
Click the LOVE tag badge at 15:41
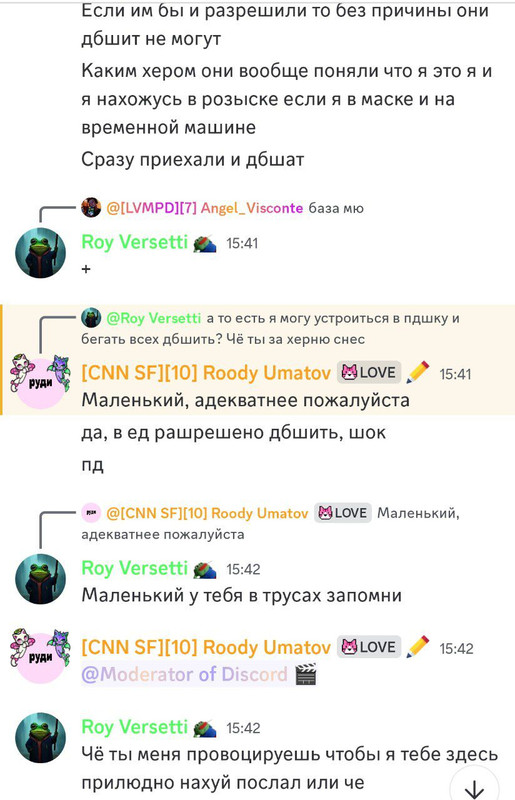[369, 372]
